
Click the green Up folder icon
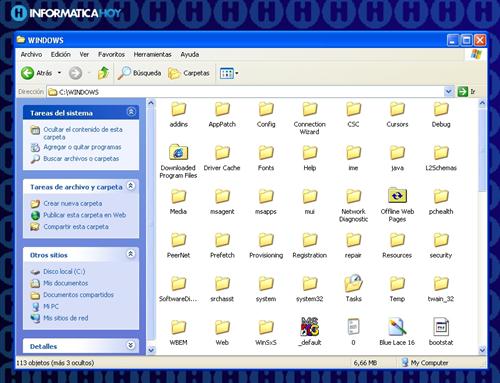(x=103, y=73)
